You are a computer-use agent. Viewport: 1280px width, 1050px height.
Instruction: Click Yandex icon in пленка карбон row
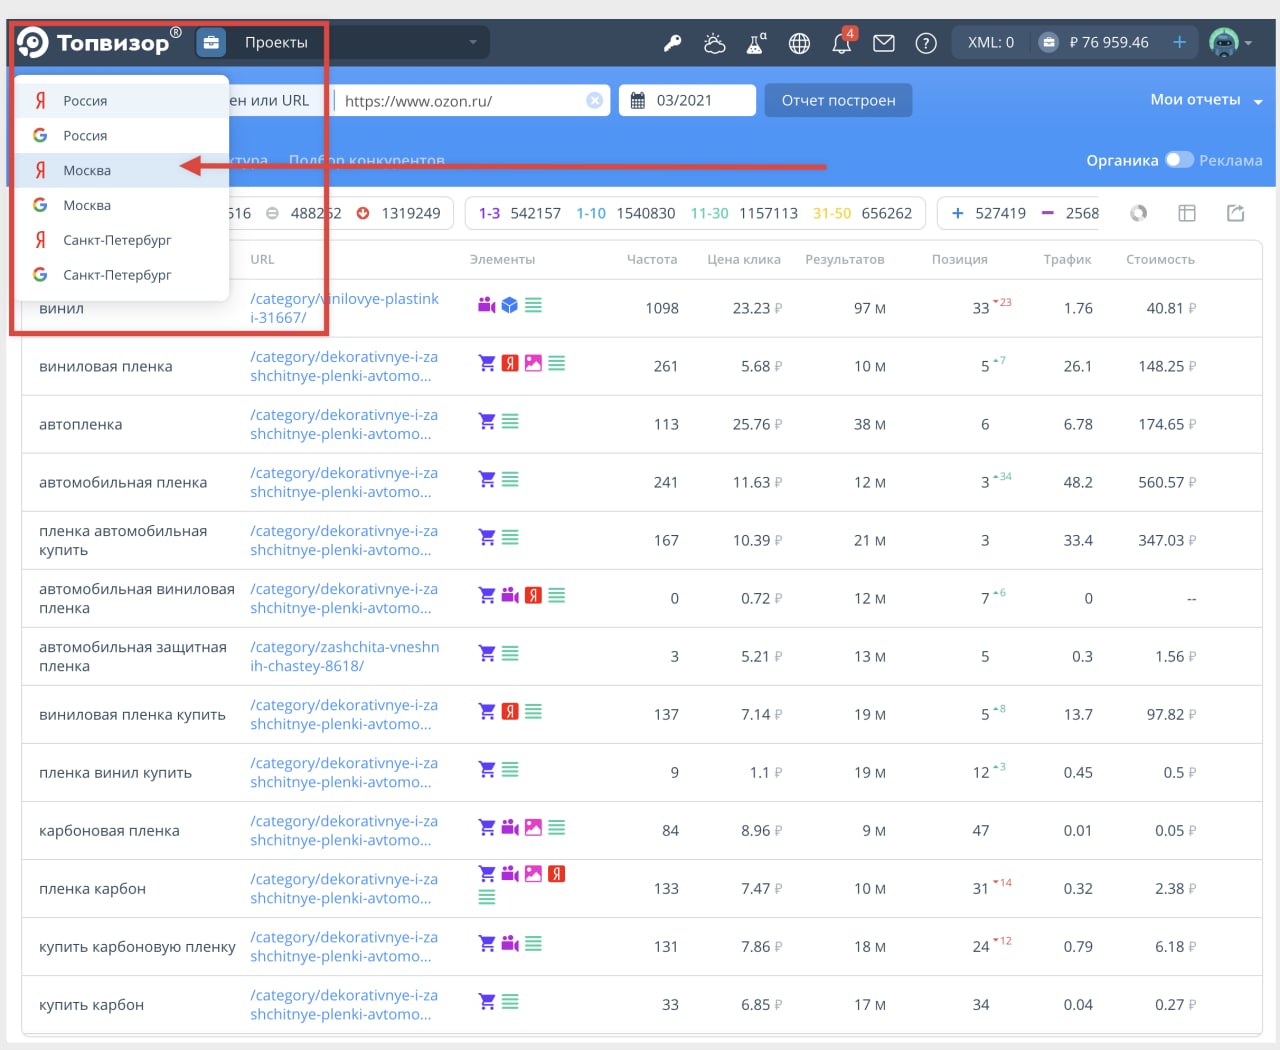click(557, 874)
